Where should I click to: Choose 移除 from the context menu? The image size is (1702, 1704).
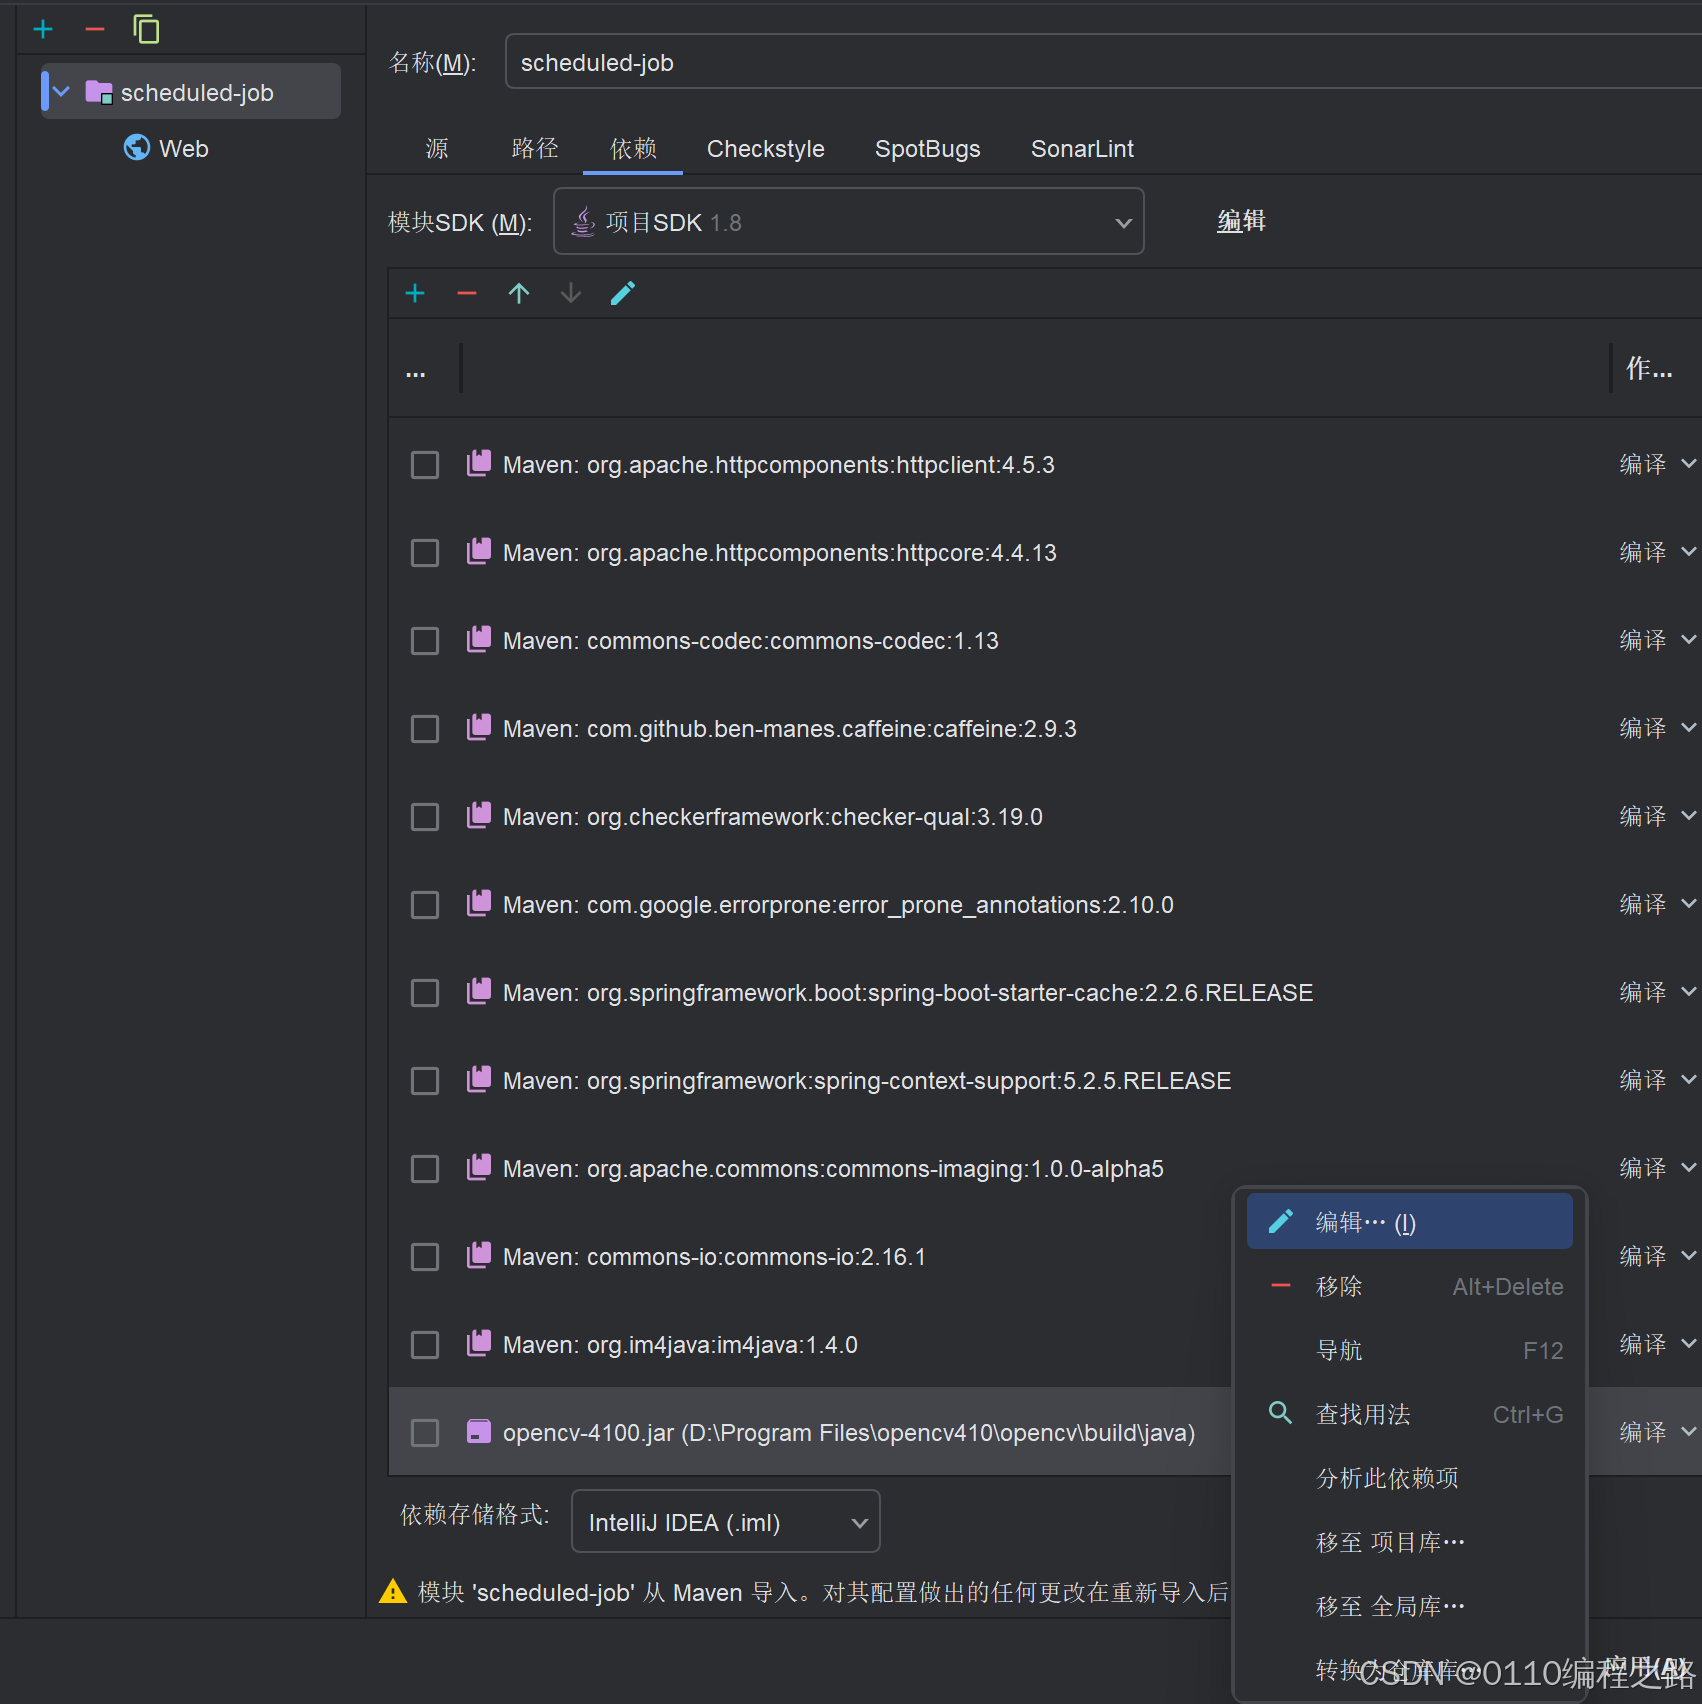tap(1339, 1286)
